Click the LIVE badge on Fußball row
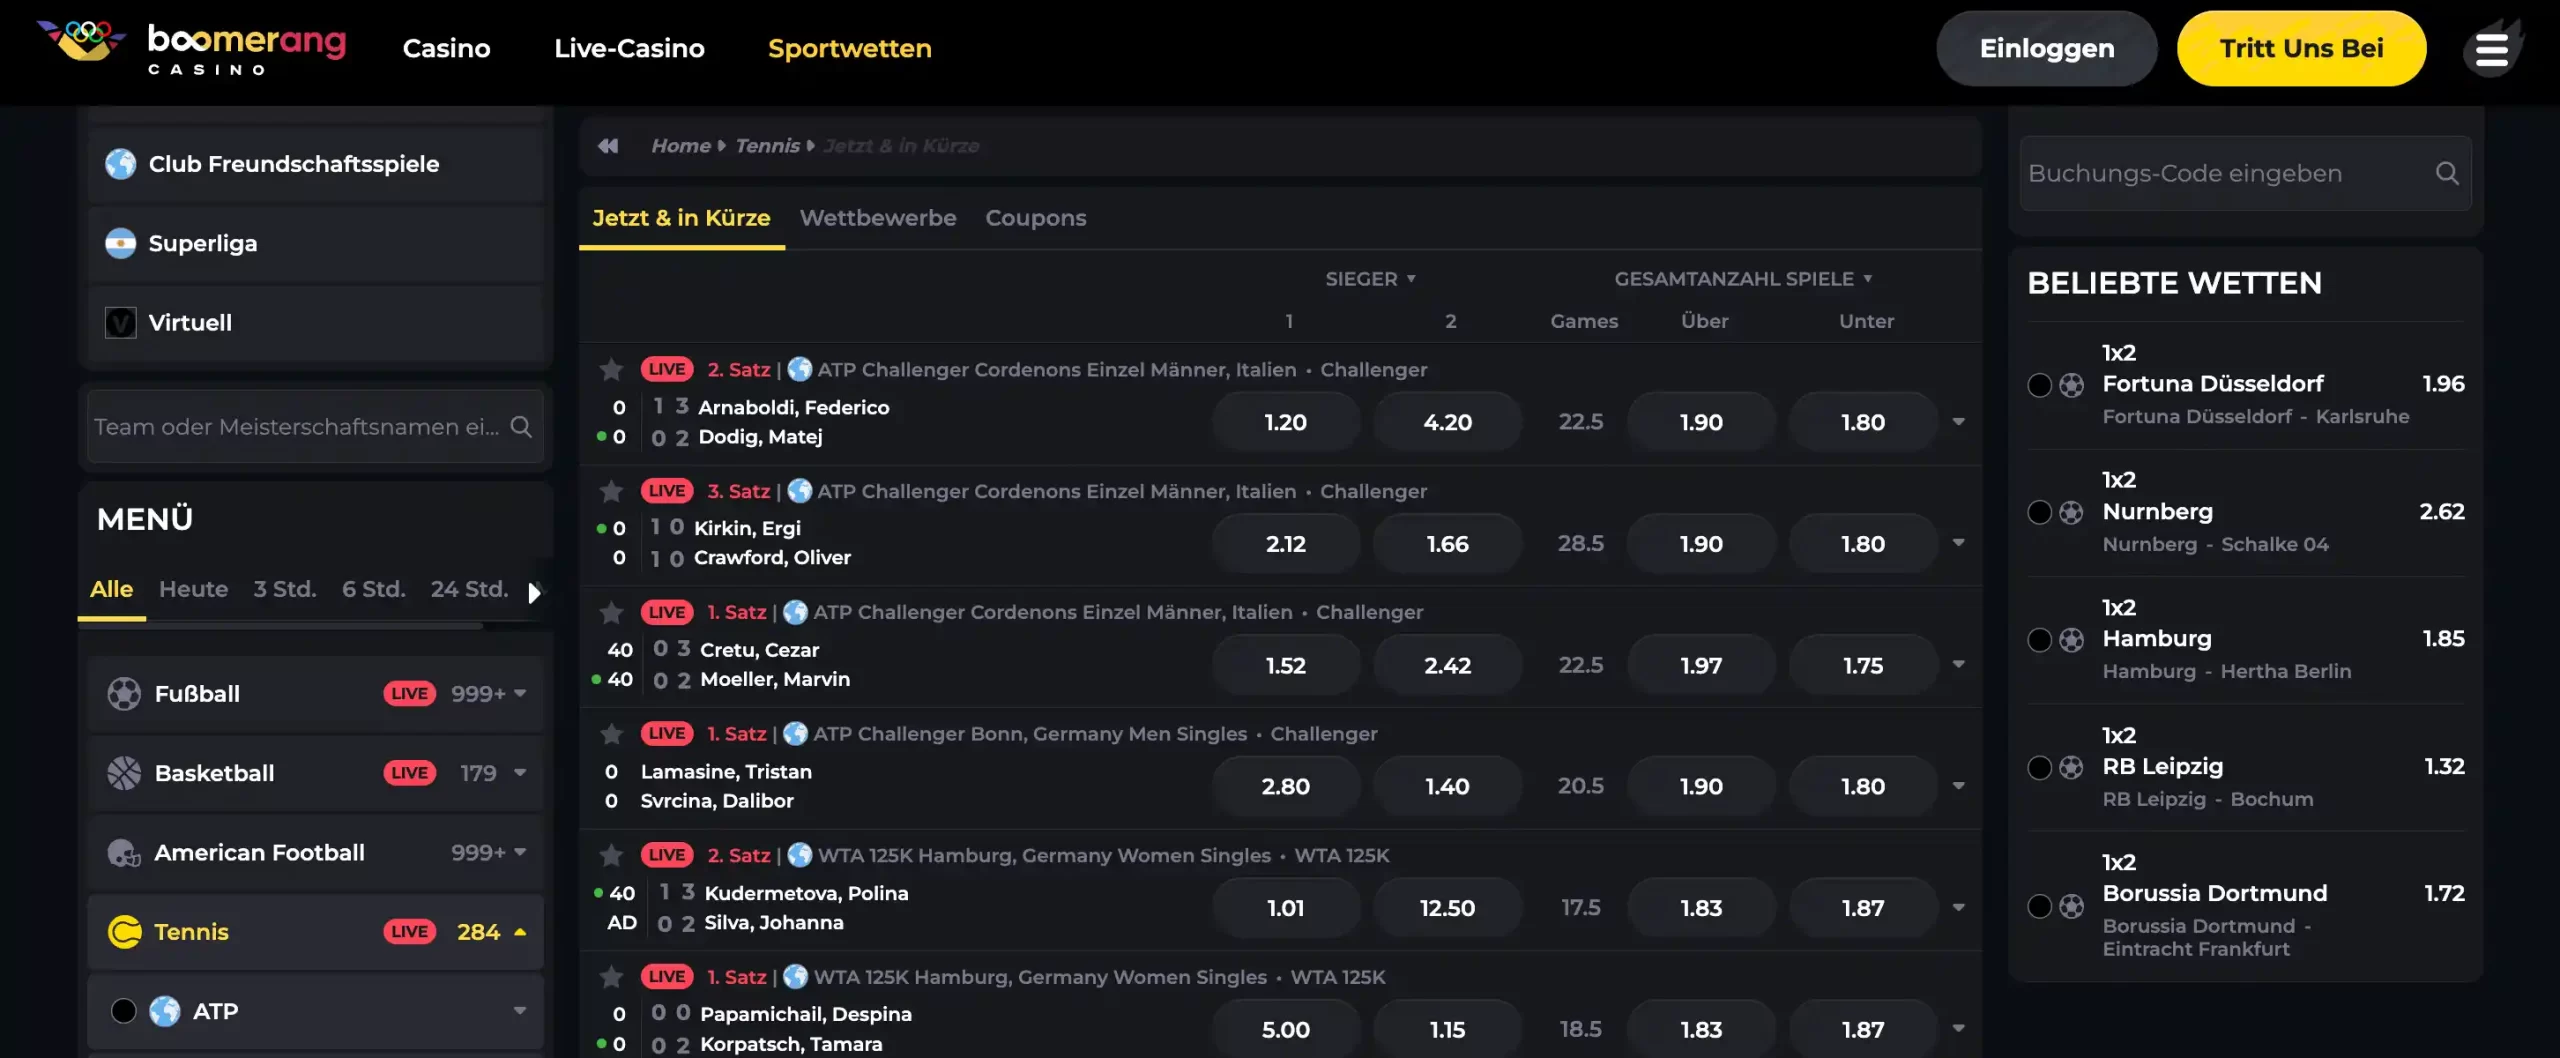 410,693
